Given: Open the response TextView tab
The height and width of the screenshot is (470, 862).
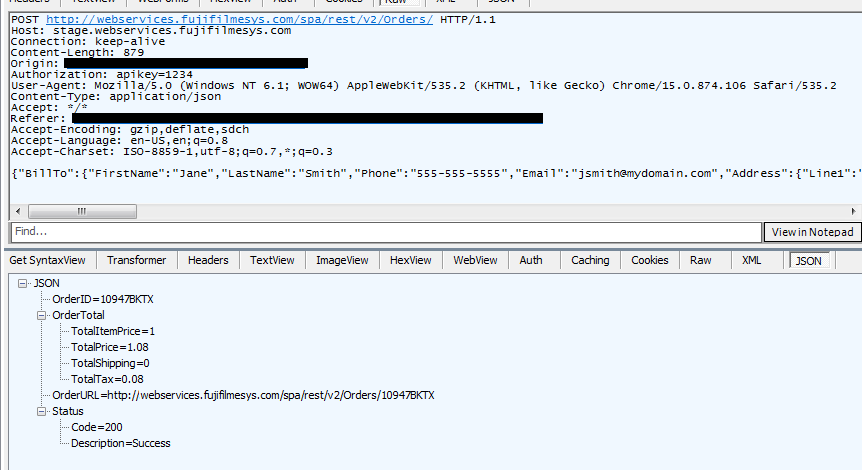Looking at the screenshot, I should (x=272, y=261).
